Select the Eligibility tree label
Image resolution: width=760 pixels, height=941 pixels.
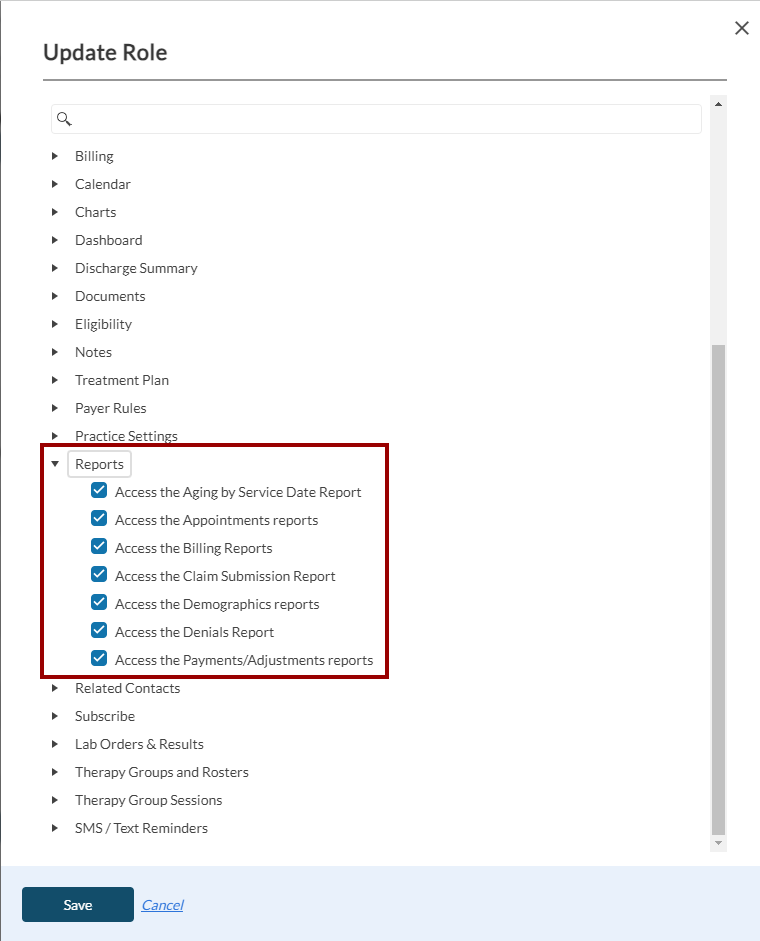[103, 324]
